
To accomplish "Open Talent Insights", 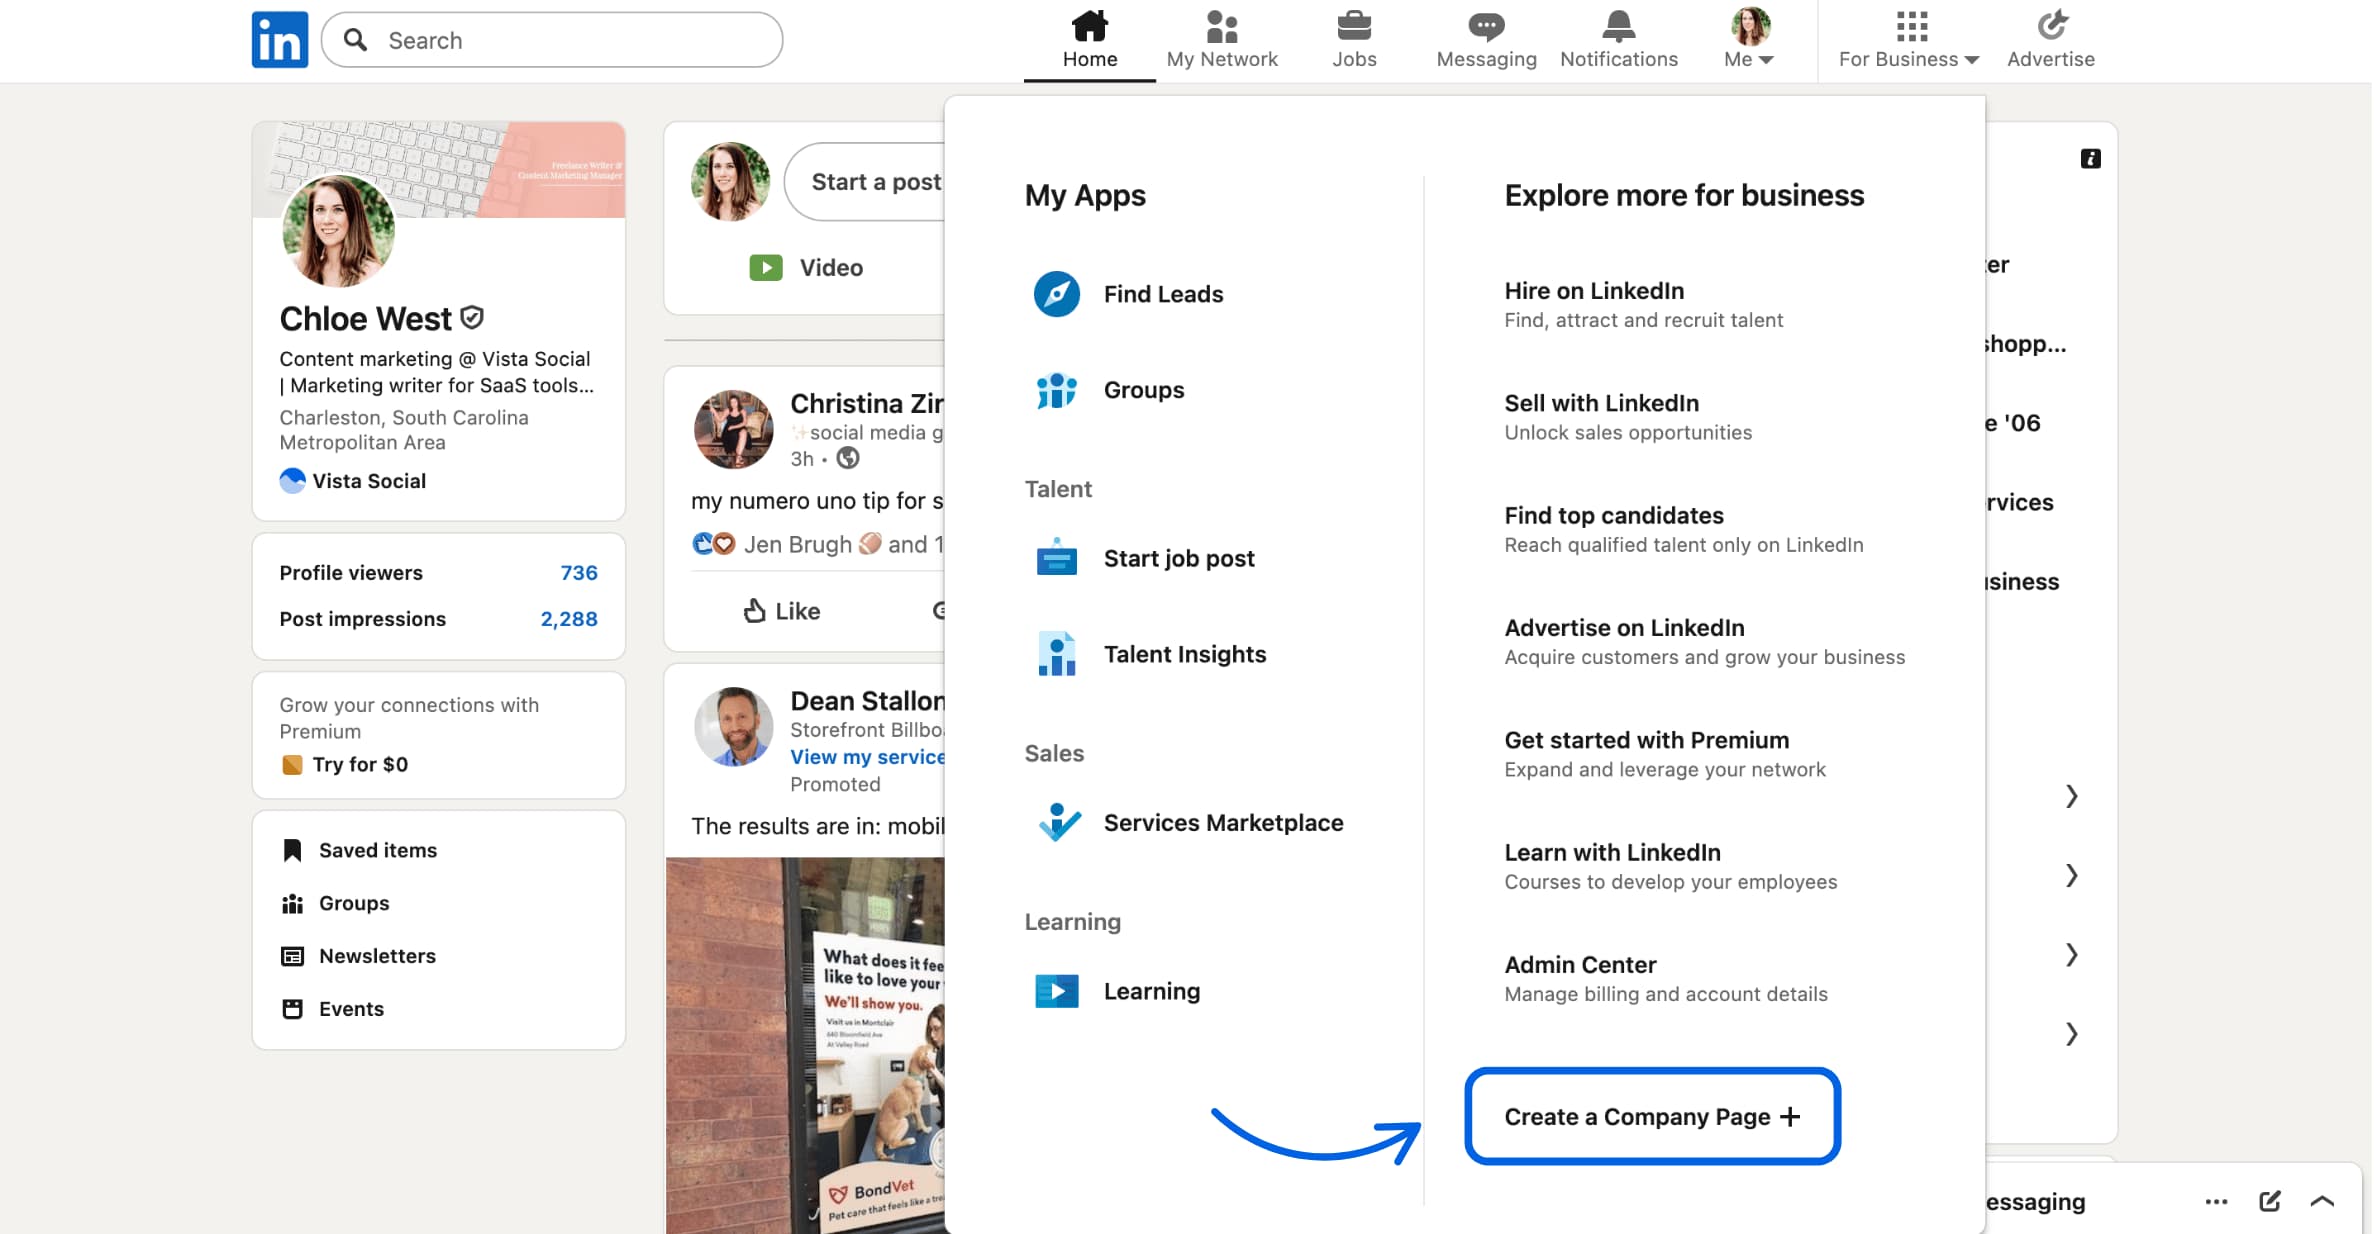I will point(1055,654).
